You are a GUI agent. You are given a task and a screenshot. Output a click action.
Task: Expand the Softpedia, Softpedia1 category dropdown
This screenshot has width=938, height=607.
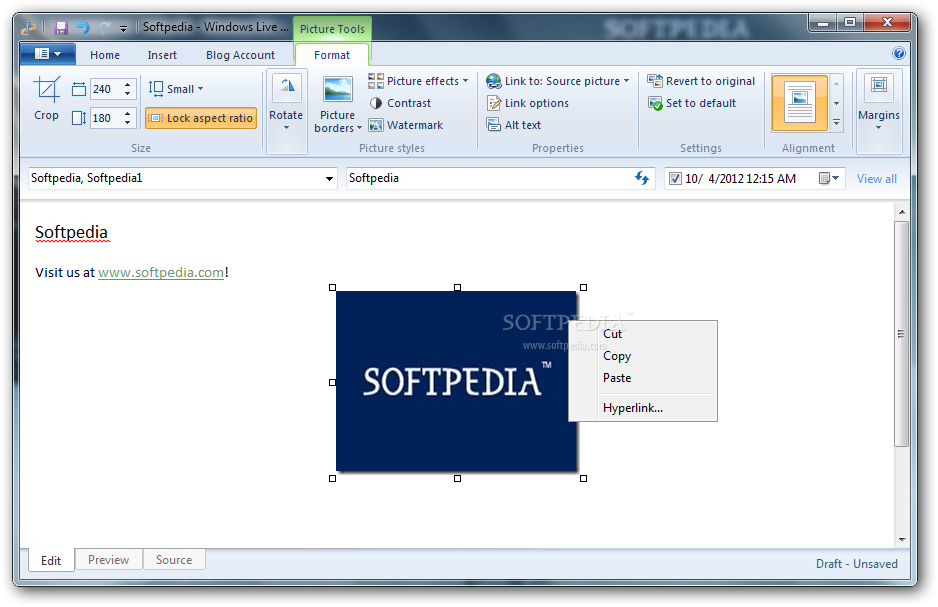pyautogui.click(x=329, y=179)
